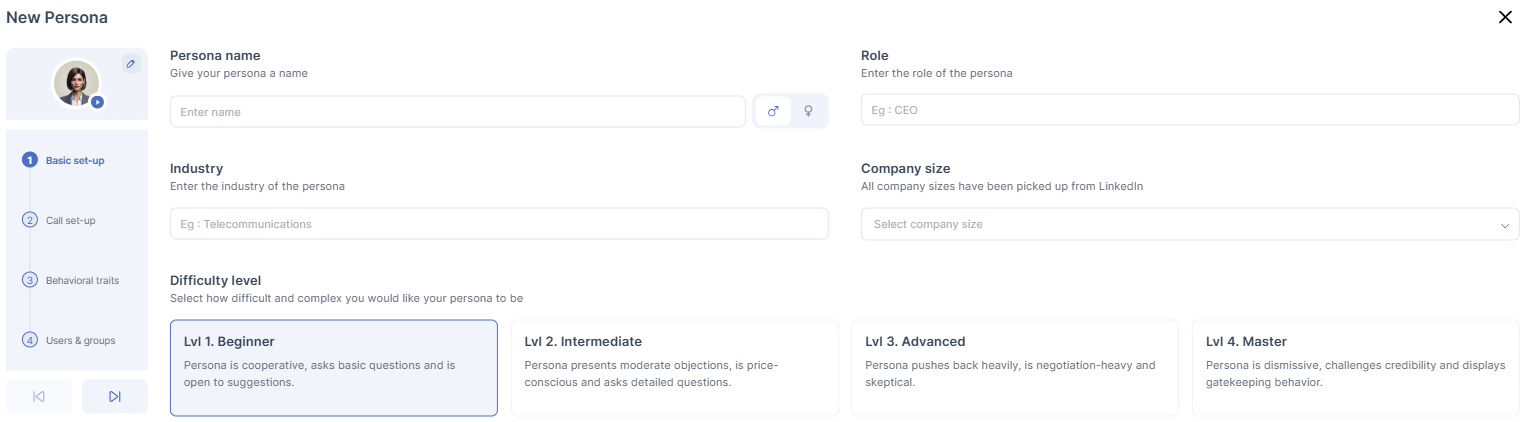
Task: Click the edit avatar pencil icon
Action: 130,64
